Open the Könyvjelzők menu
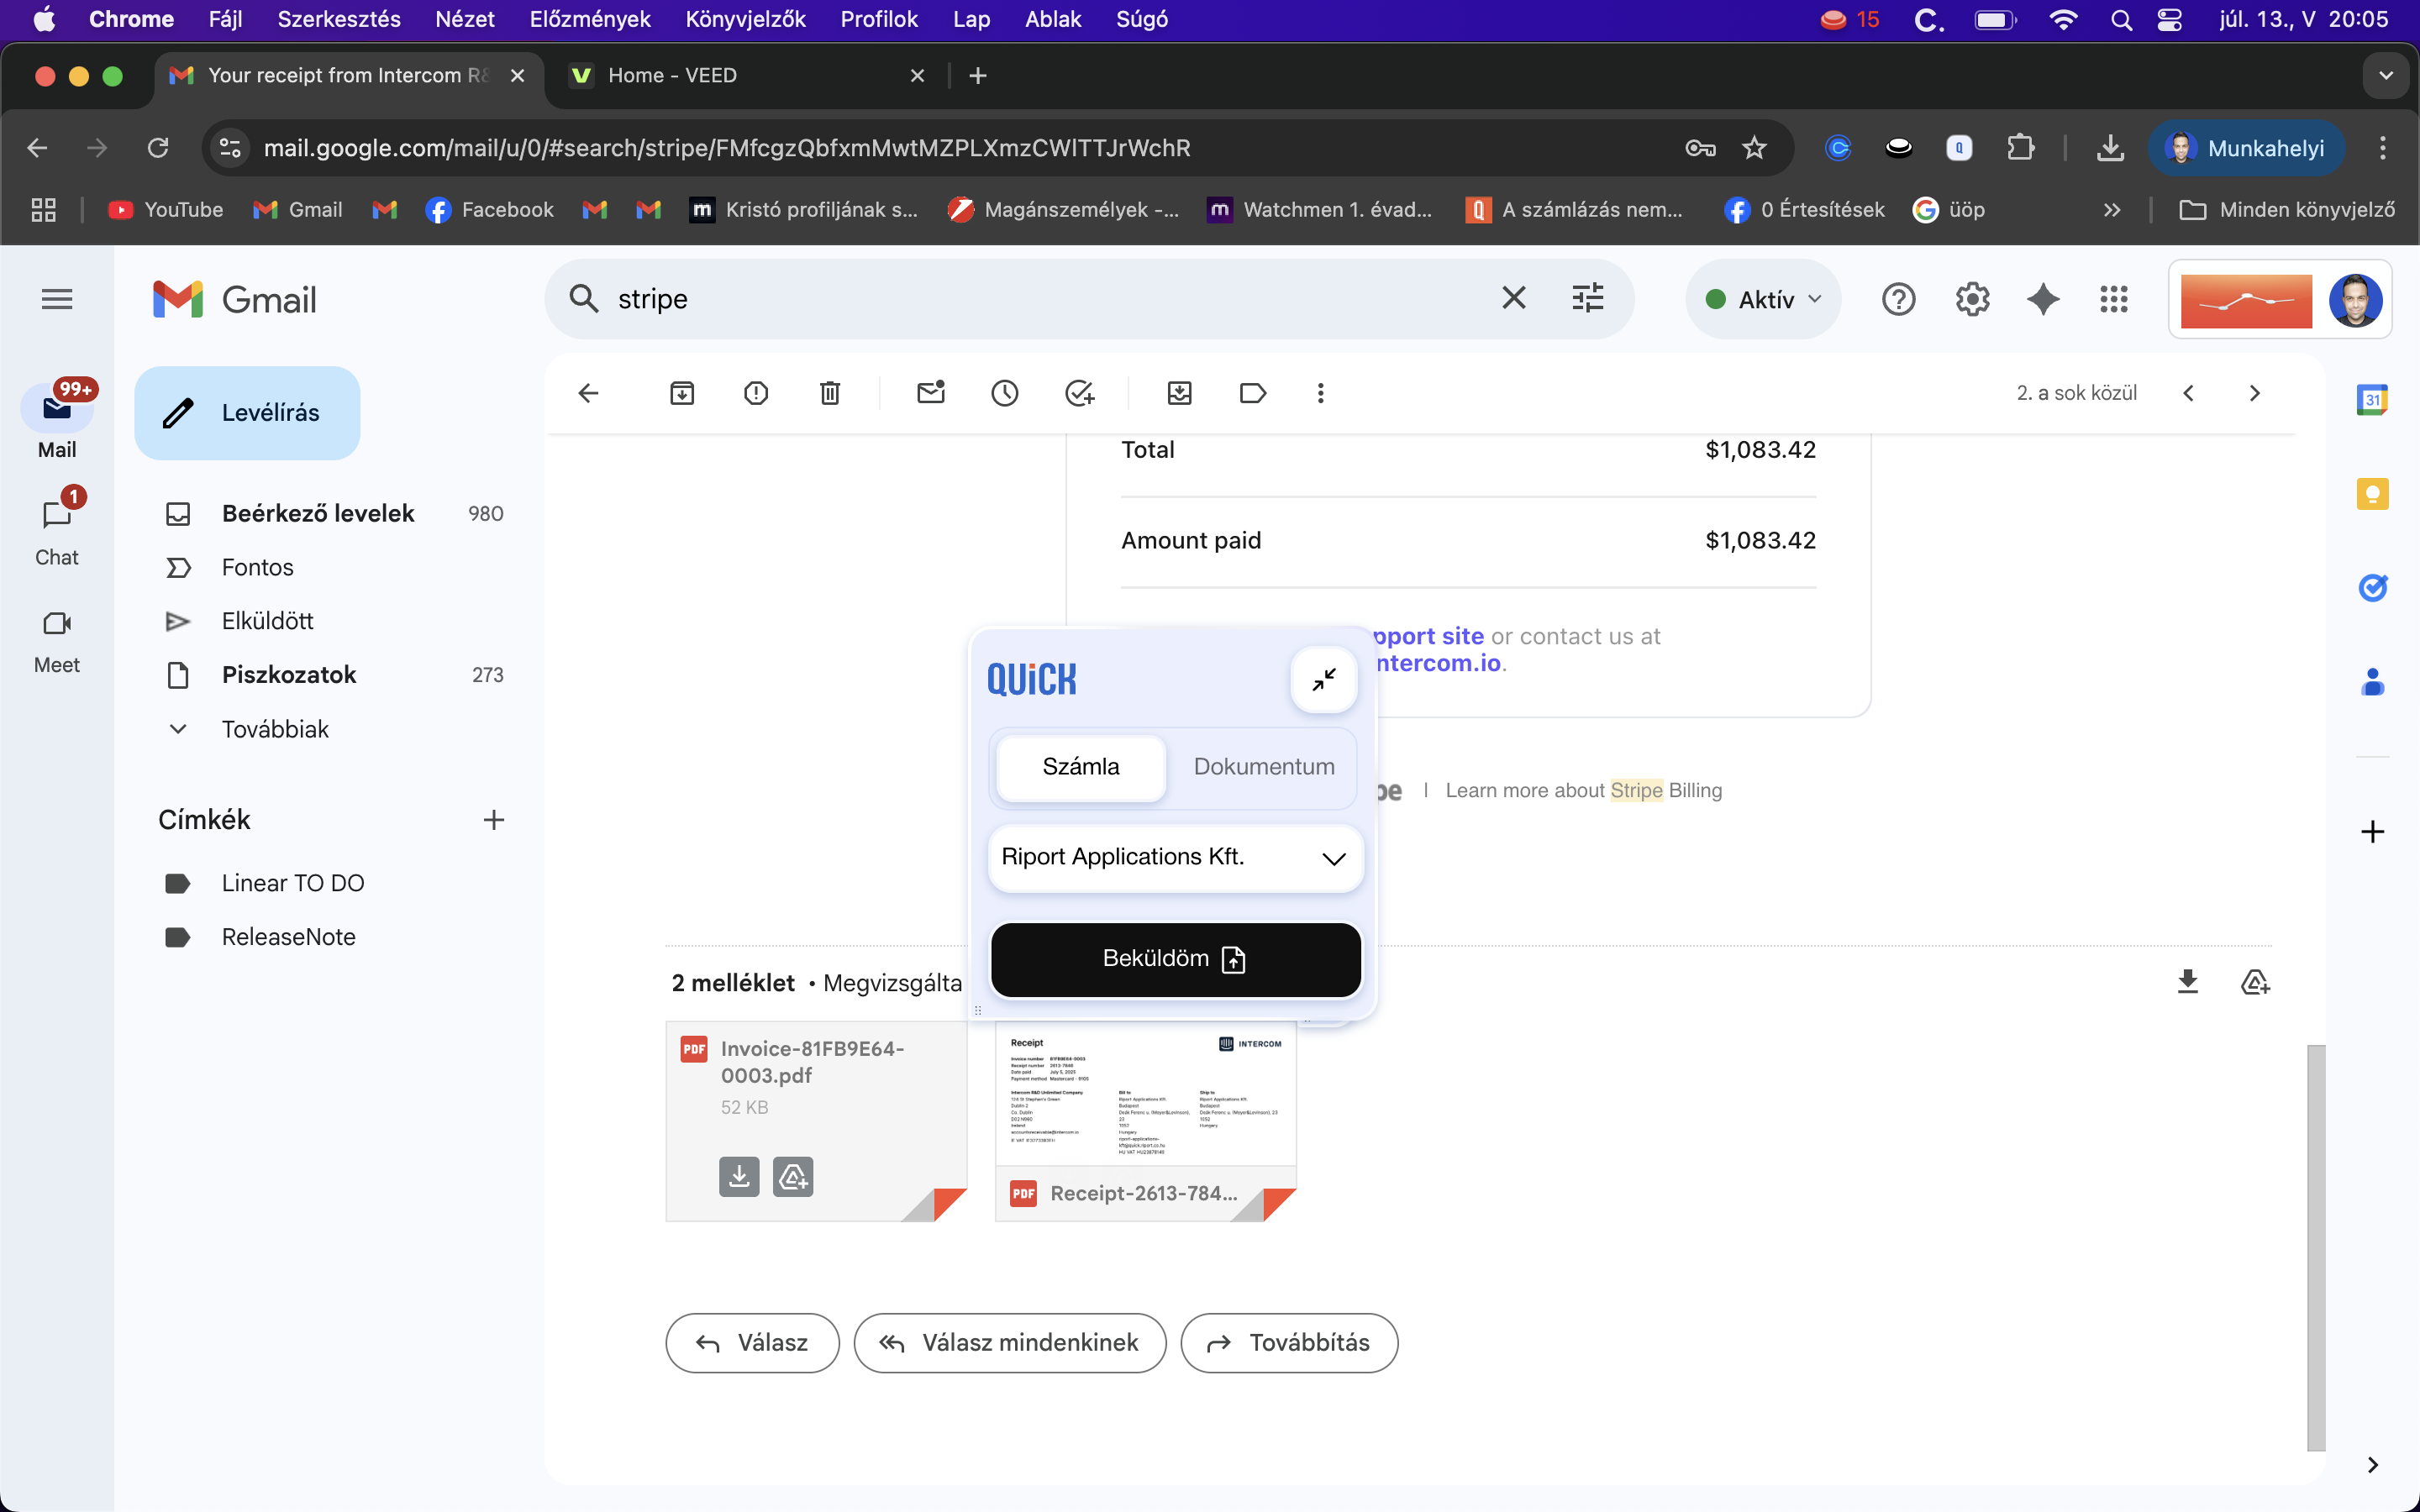This screenshot has width=2420, height=1512. tap(746, 19)
